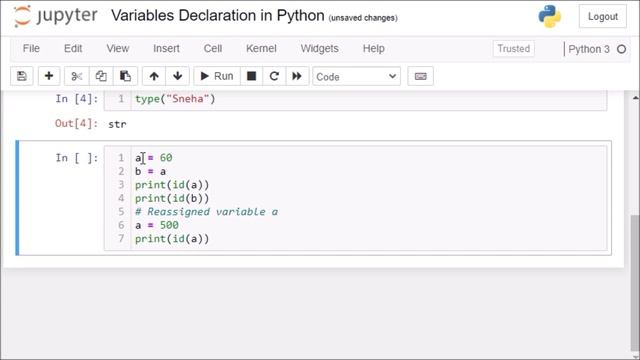This screenshot has width=640, height=360.
Task: Rename notebook via the title 'Variables Declaration in Python'
Action: click(x=218, y=16)
